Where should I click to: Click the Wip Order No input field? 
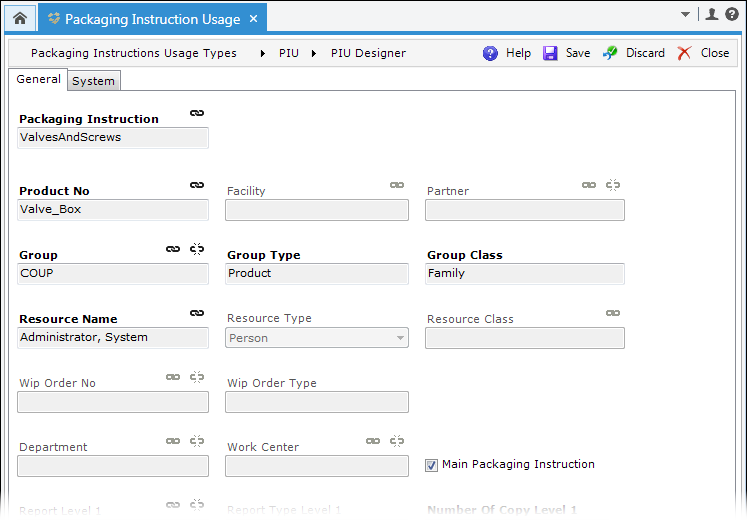113,402
